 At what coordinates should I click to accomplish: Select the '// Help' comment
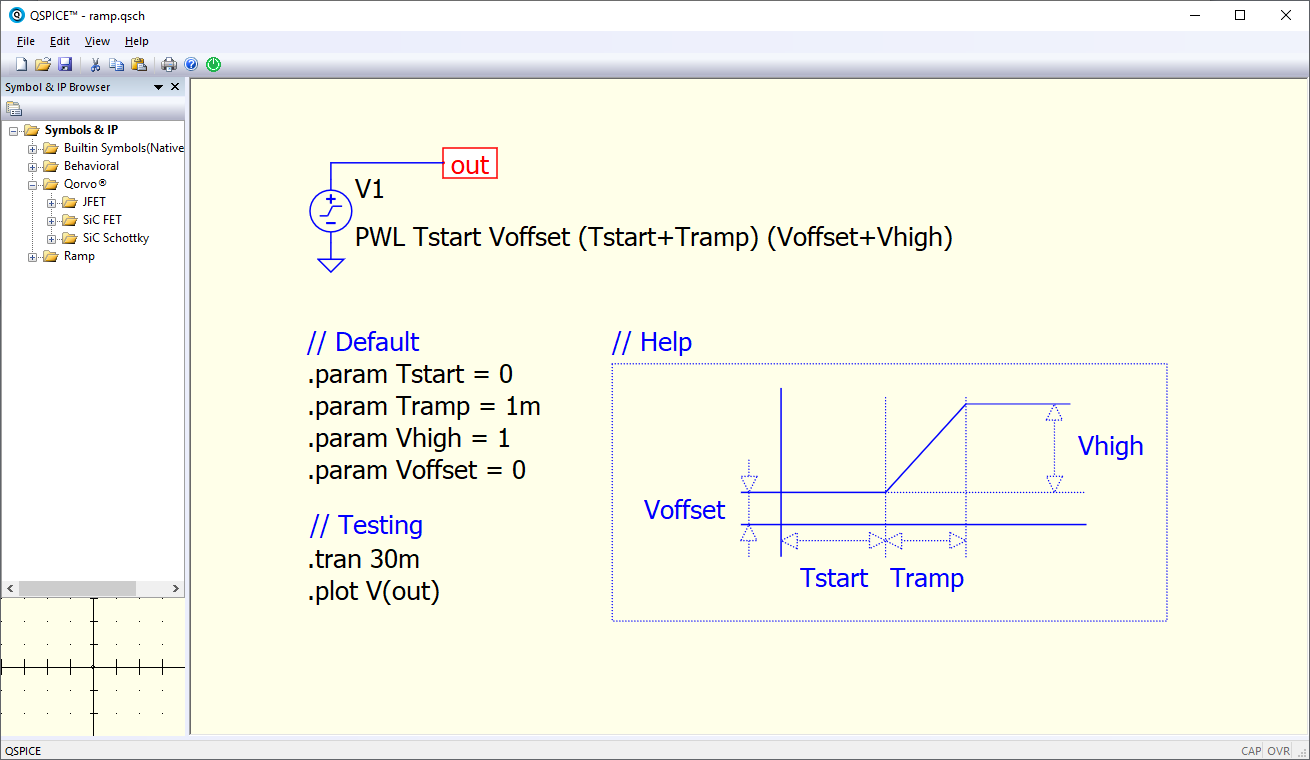coord(652,342)
